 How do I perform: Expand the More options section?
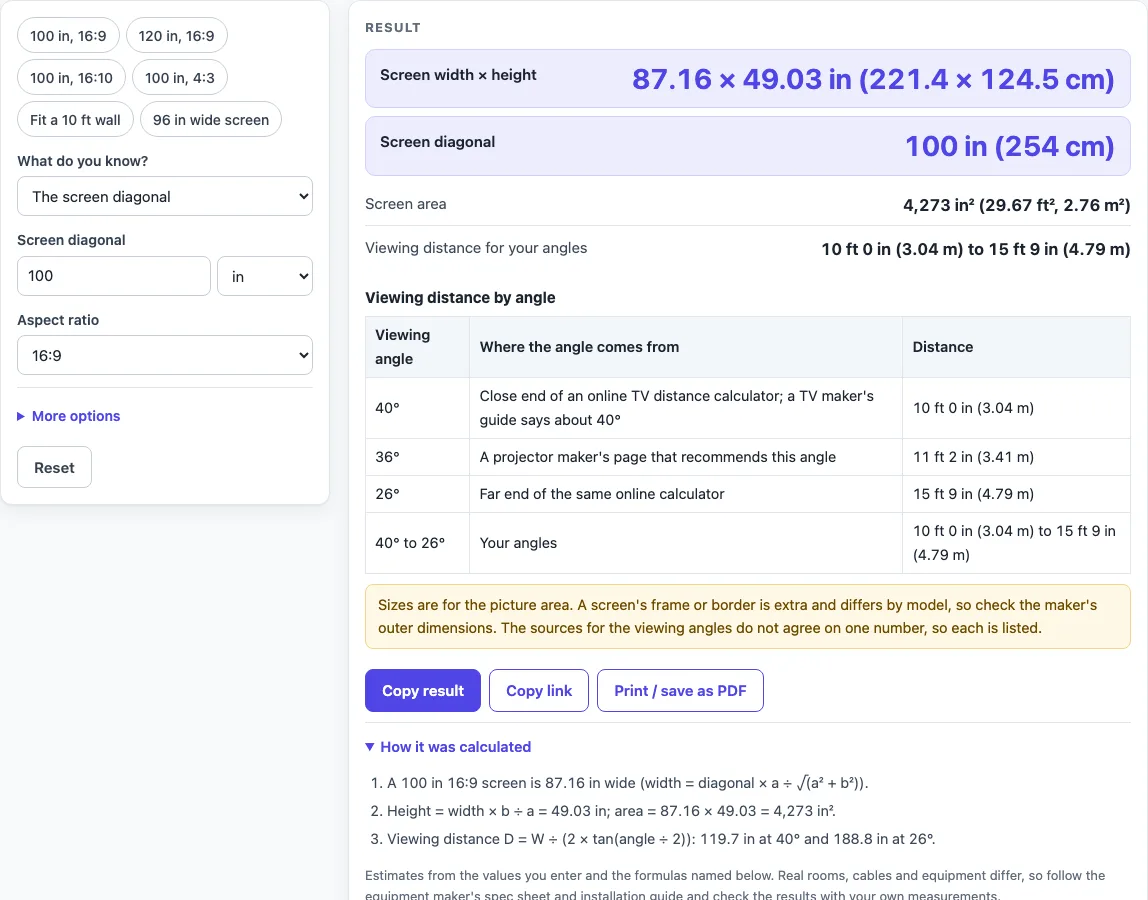[69, 416]
